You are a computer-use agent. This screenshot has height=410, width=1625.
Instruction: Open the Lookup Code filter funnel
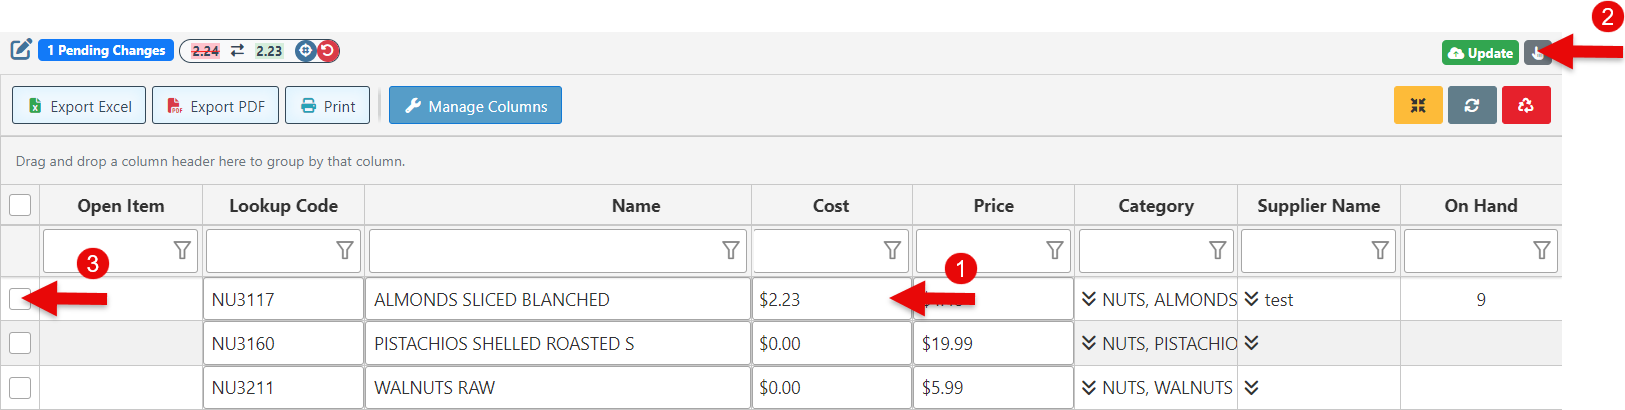[x=345, y=250]
